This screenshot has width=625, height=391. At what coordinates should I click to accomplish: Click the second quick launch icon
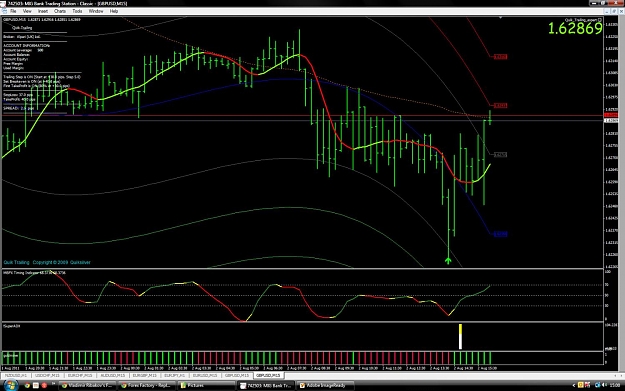[x=35, y=385]
